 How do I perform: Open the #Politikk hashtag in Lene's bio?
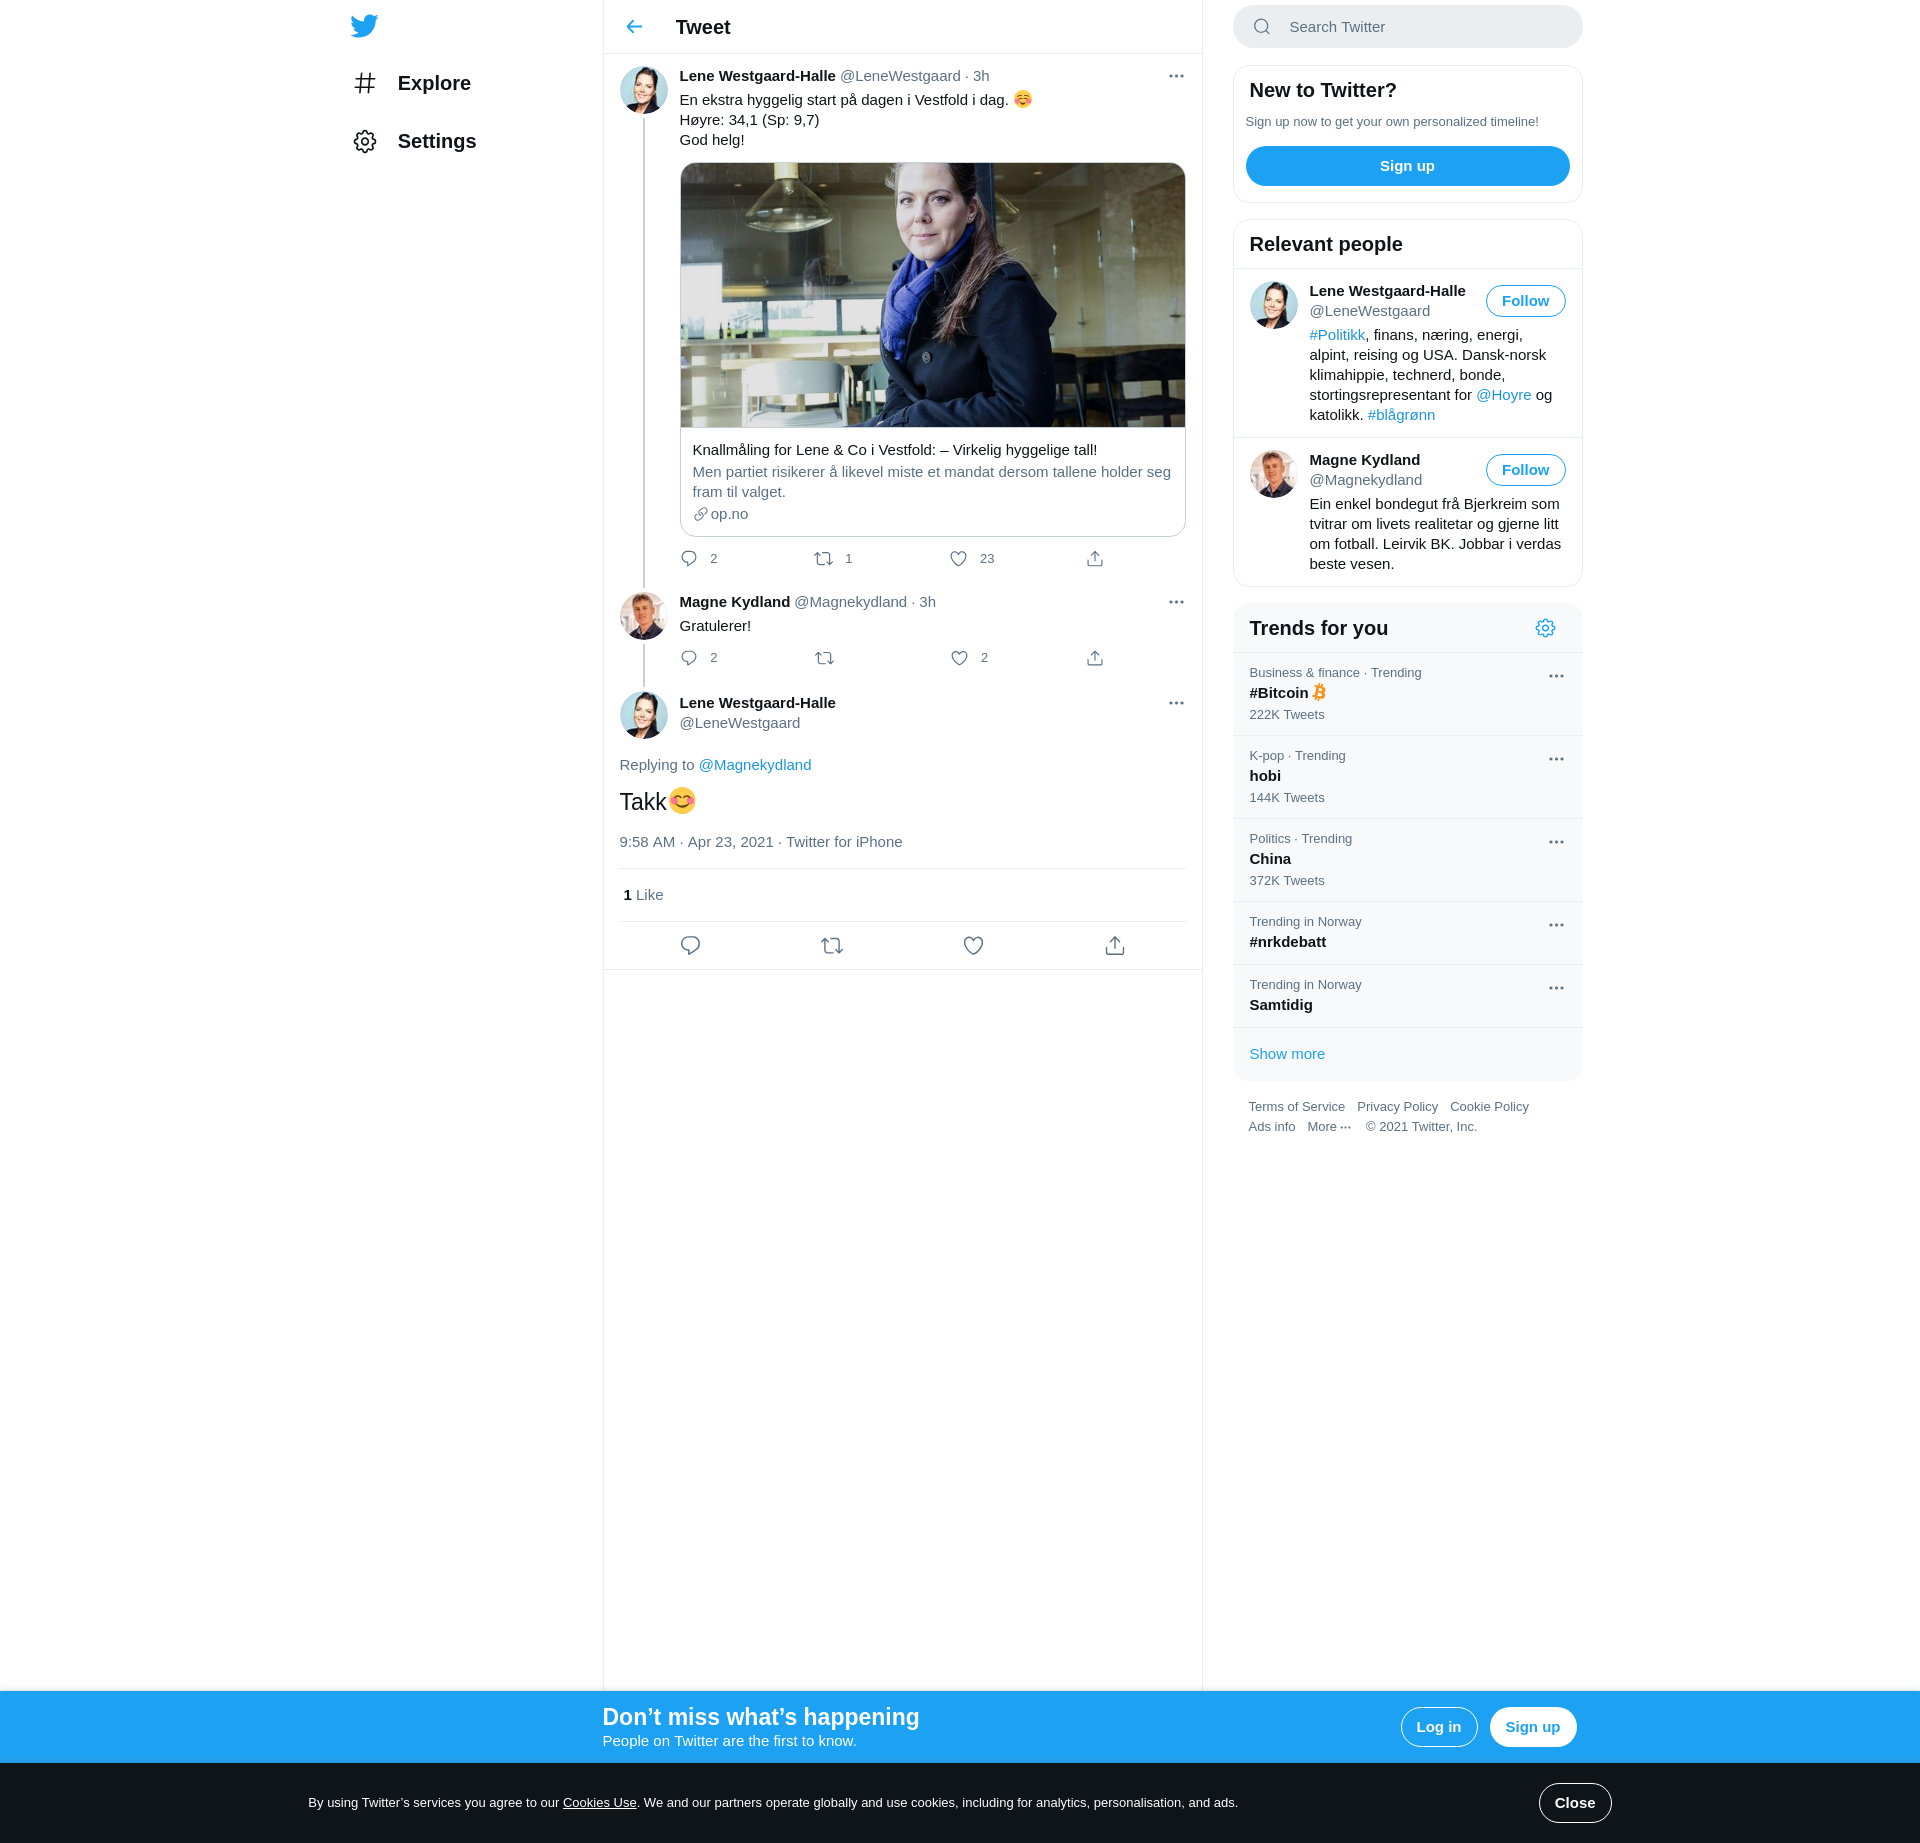[1337, 335]
